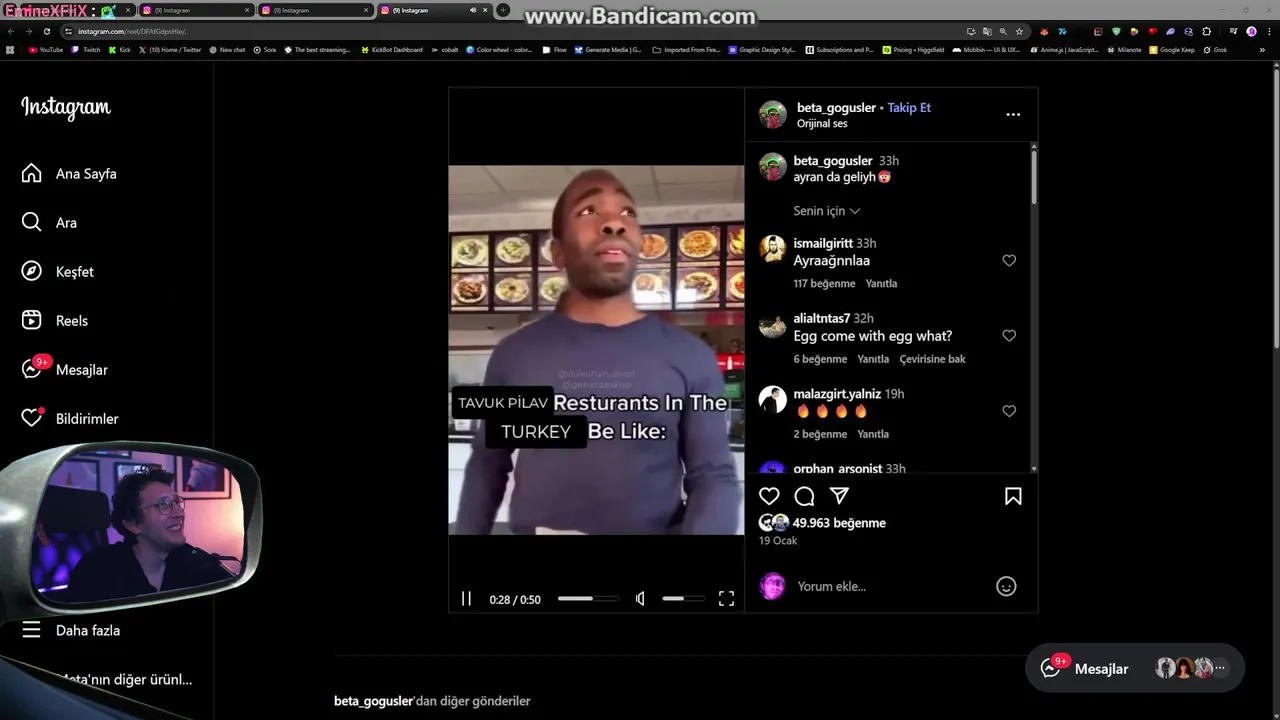Adjust the video volume slider
Viewport: 1280px width, 720px height.
(683, 599)
